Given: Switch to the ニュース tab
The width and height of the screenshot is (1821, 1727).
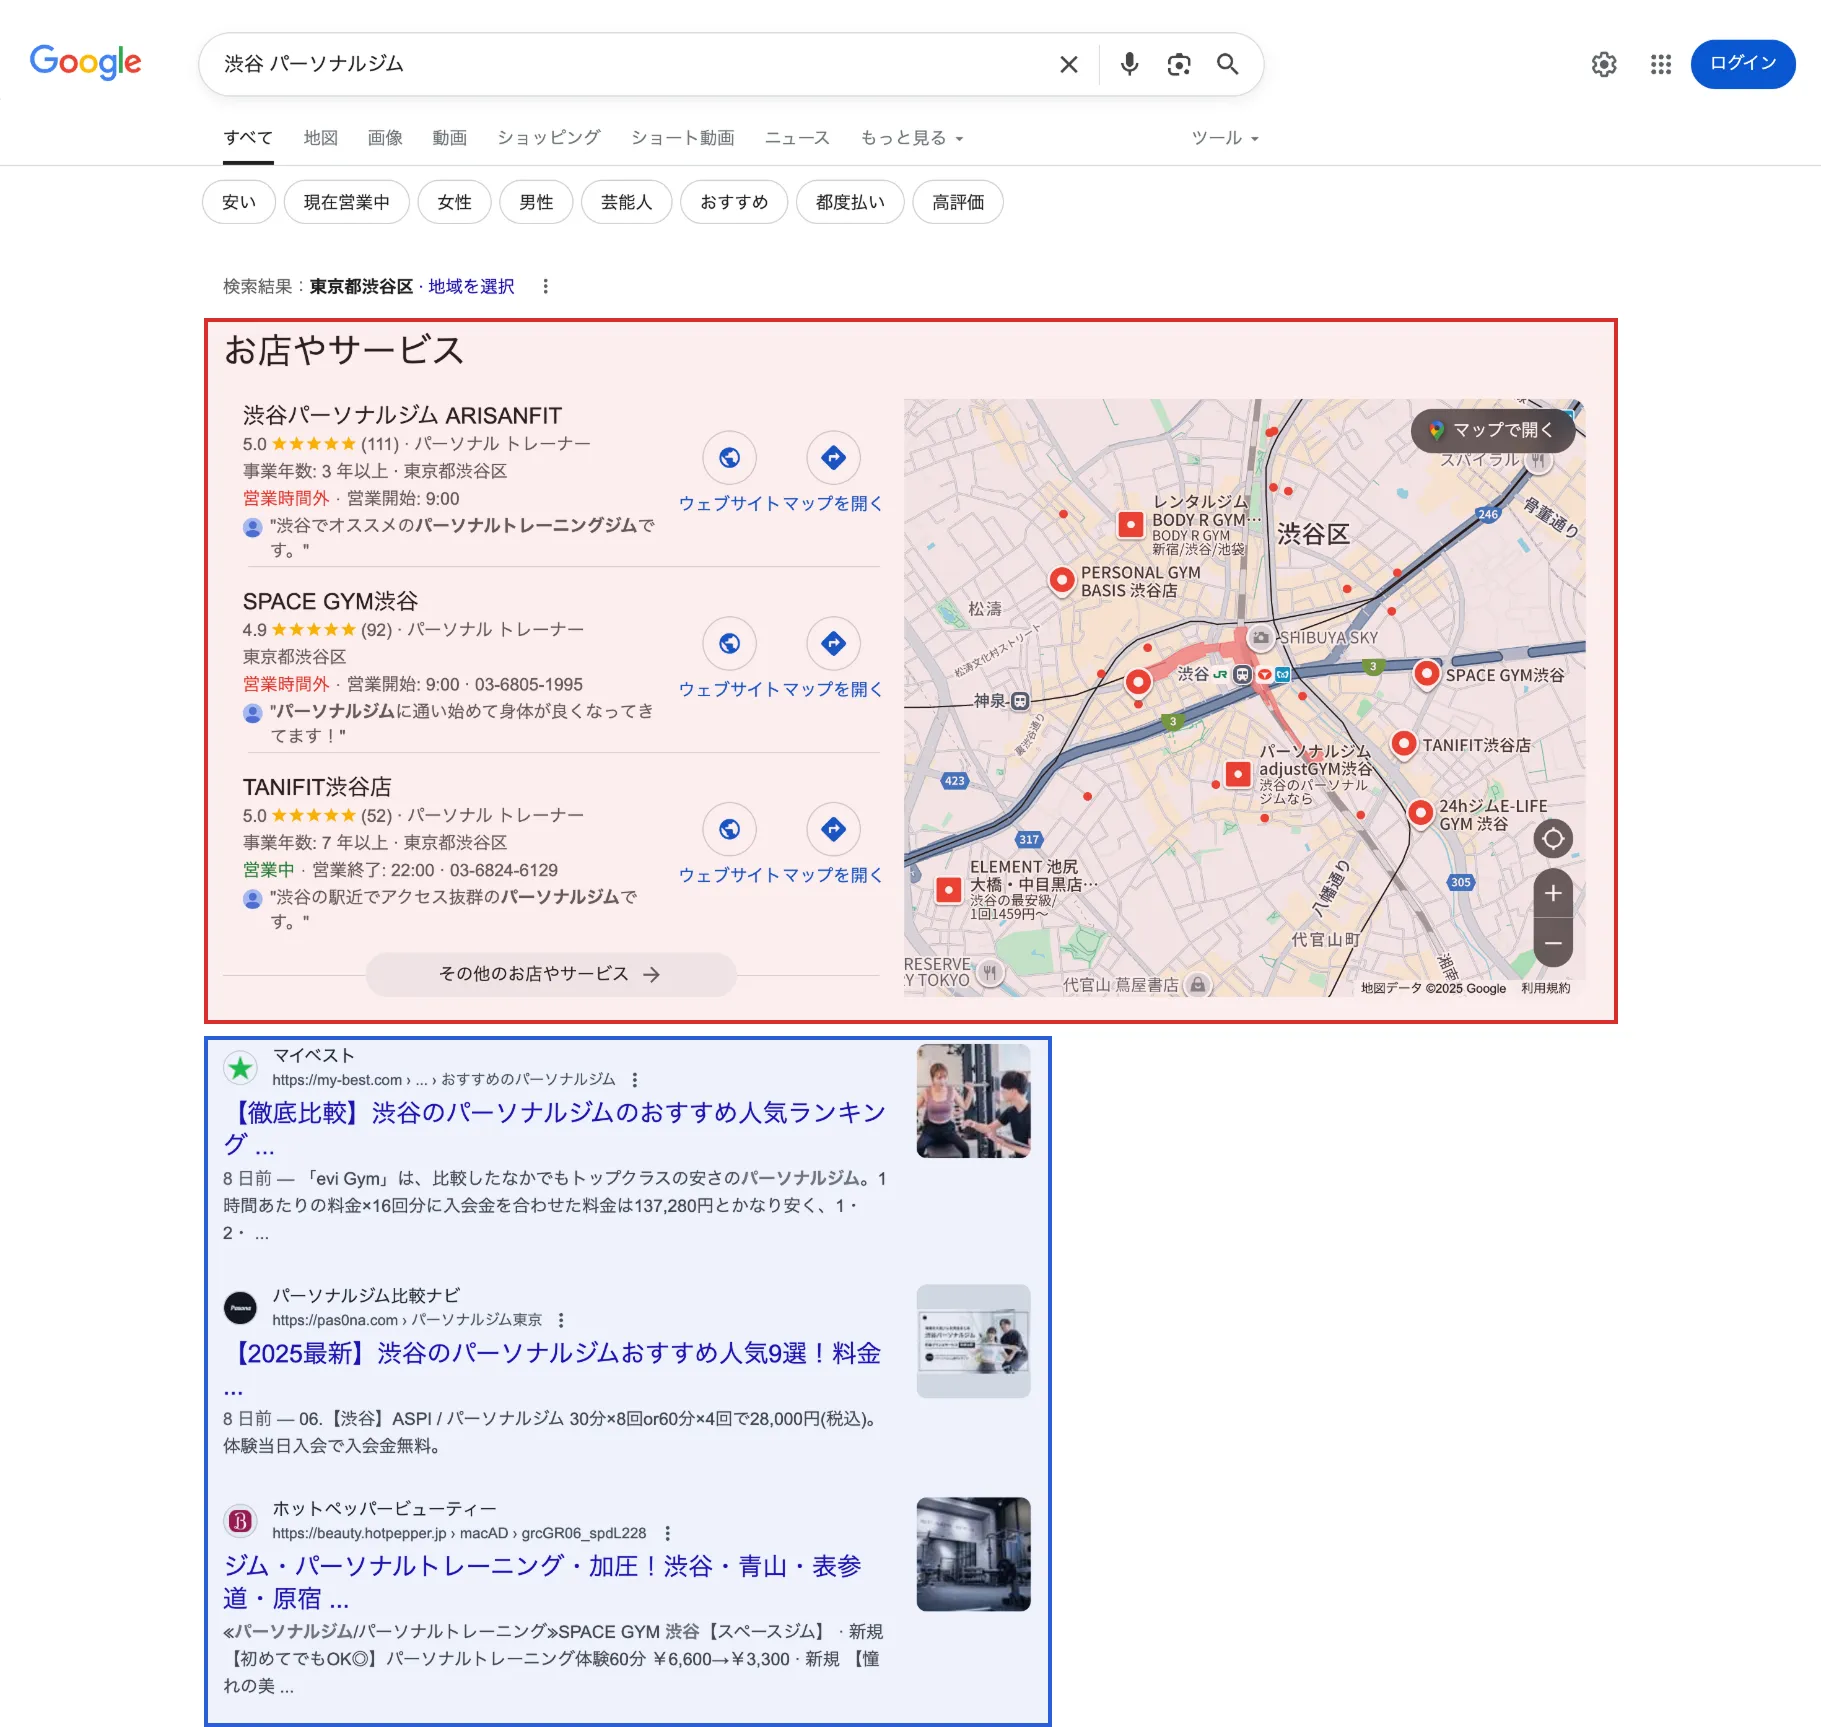Looking at the screenshot, I should tap(797, 138).
